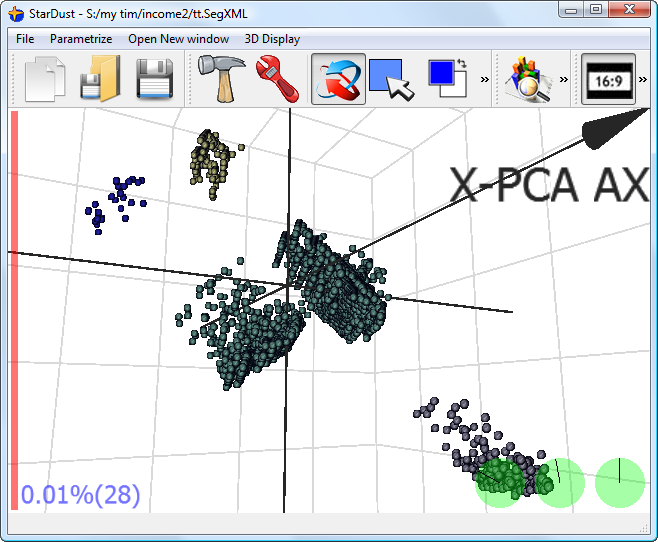Click the new document icon

coord(45,79)
